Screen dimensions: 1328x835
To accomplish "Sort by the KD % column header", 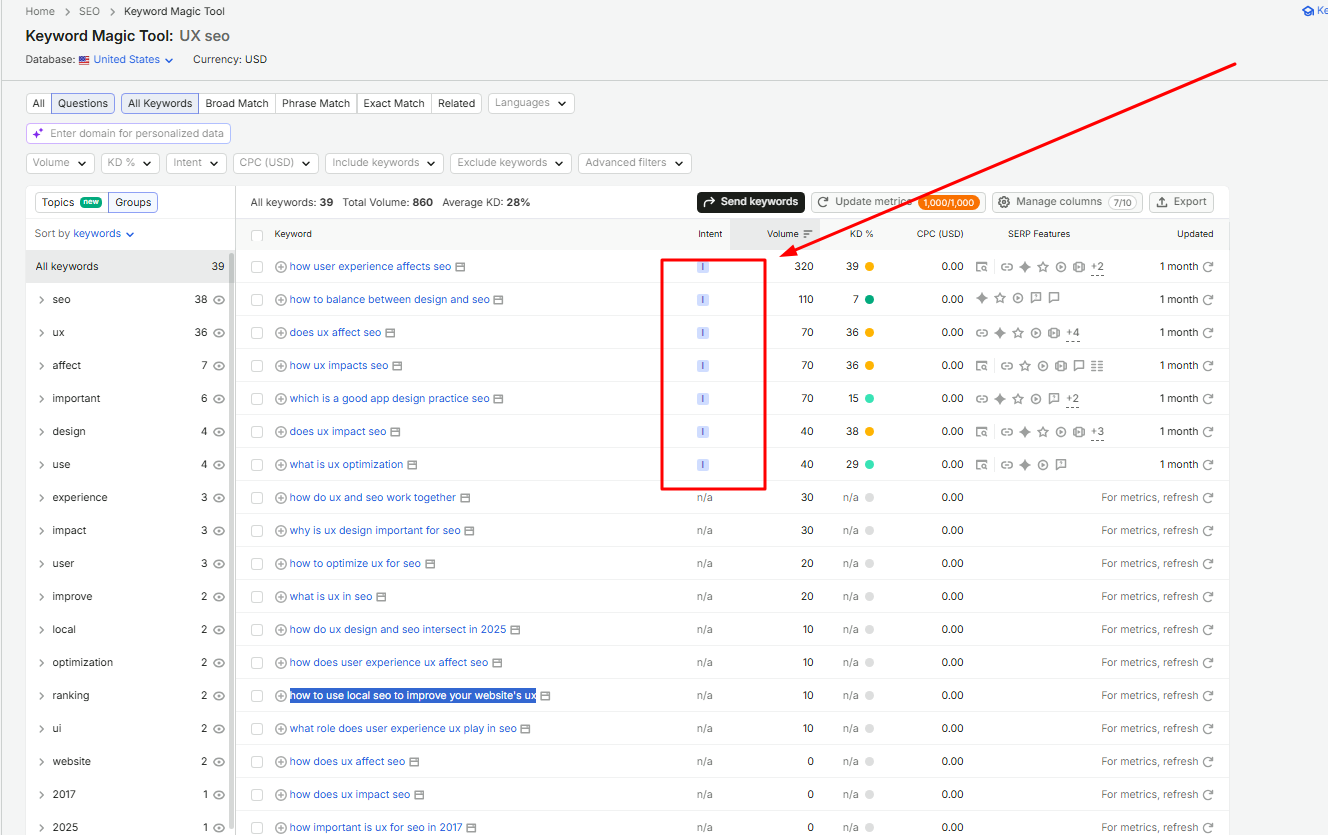I will pyautogui.click(x=861, y=234).
